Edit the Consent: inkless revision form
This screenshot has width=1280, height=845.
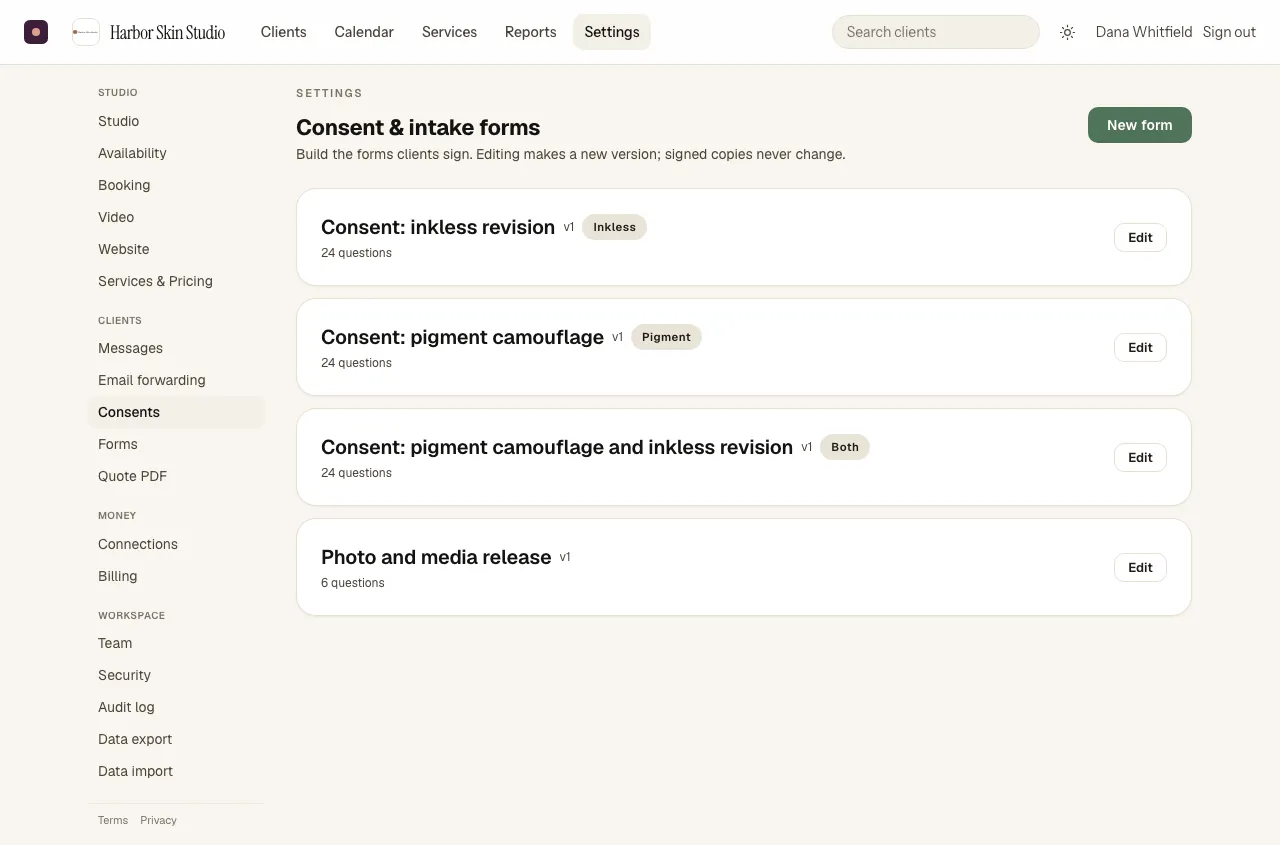tap(1140, 237)
